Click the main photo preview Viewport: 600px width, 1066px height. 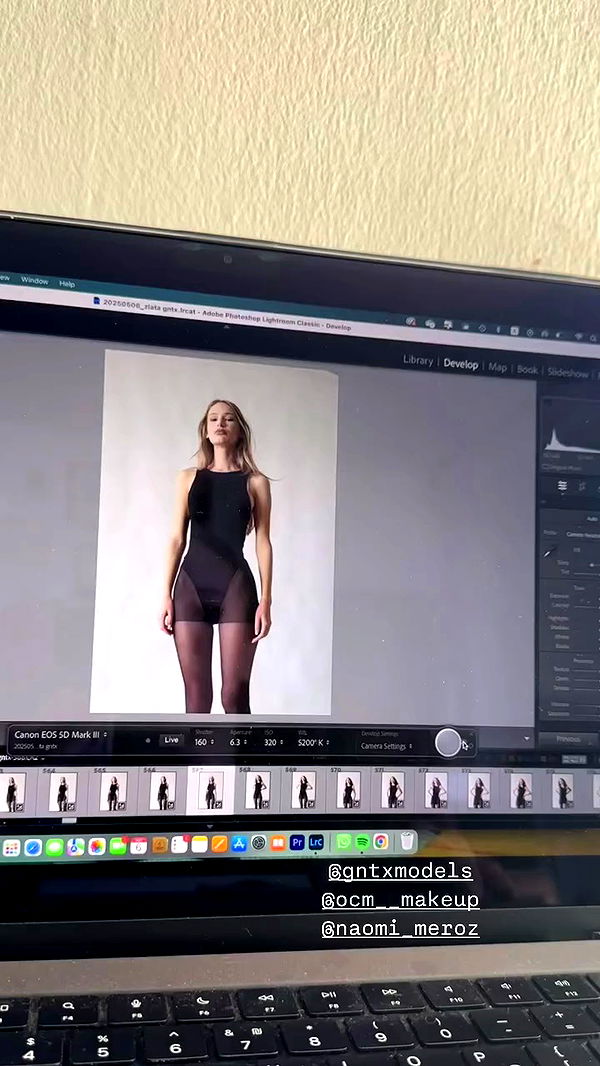pos(215,532)
